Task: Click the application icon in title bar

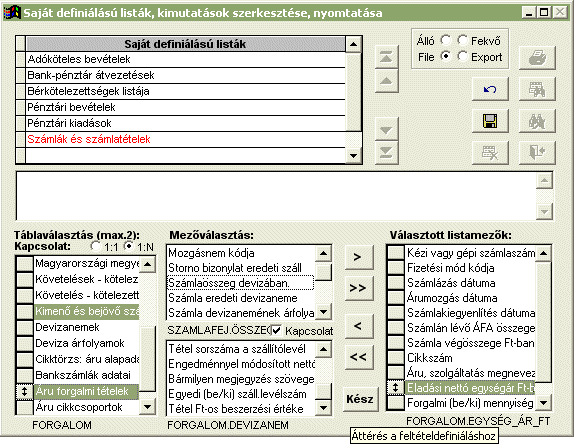Action: (12, 12)
